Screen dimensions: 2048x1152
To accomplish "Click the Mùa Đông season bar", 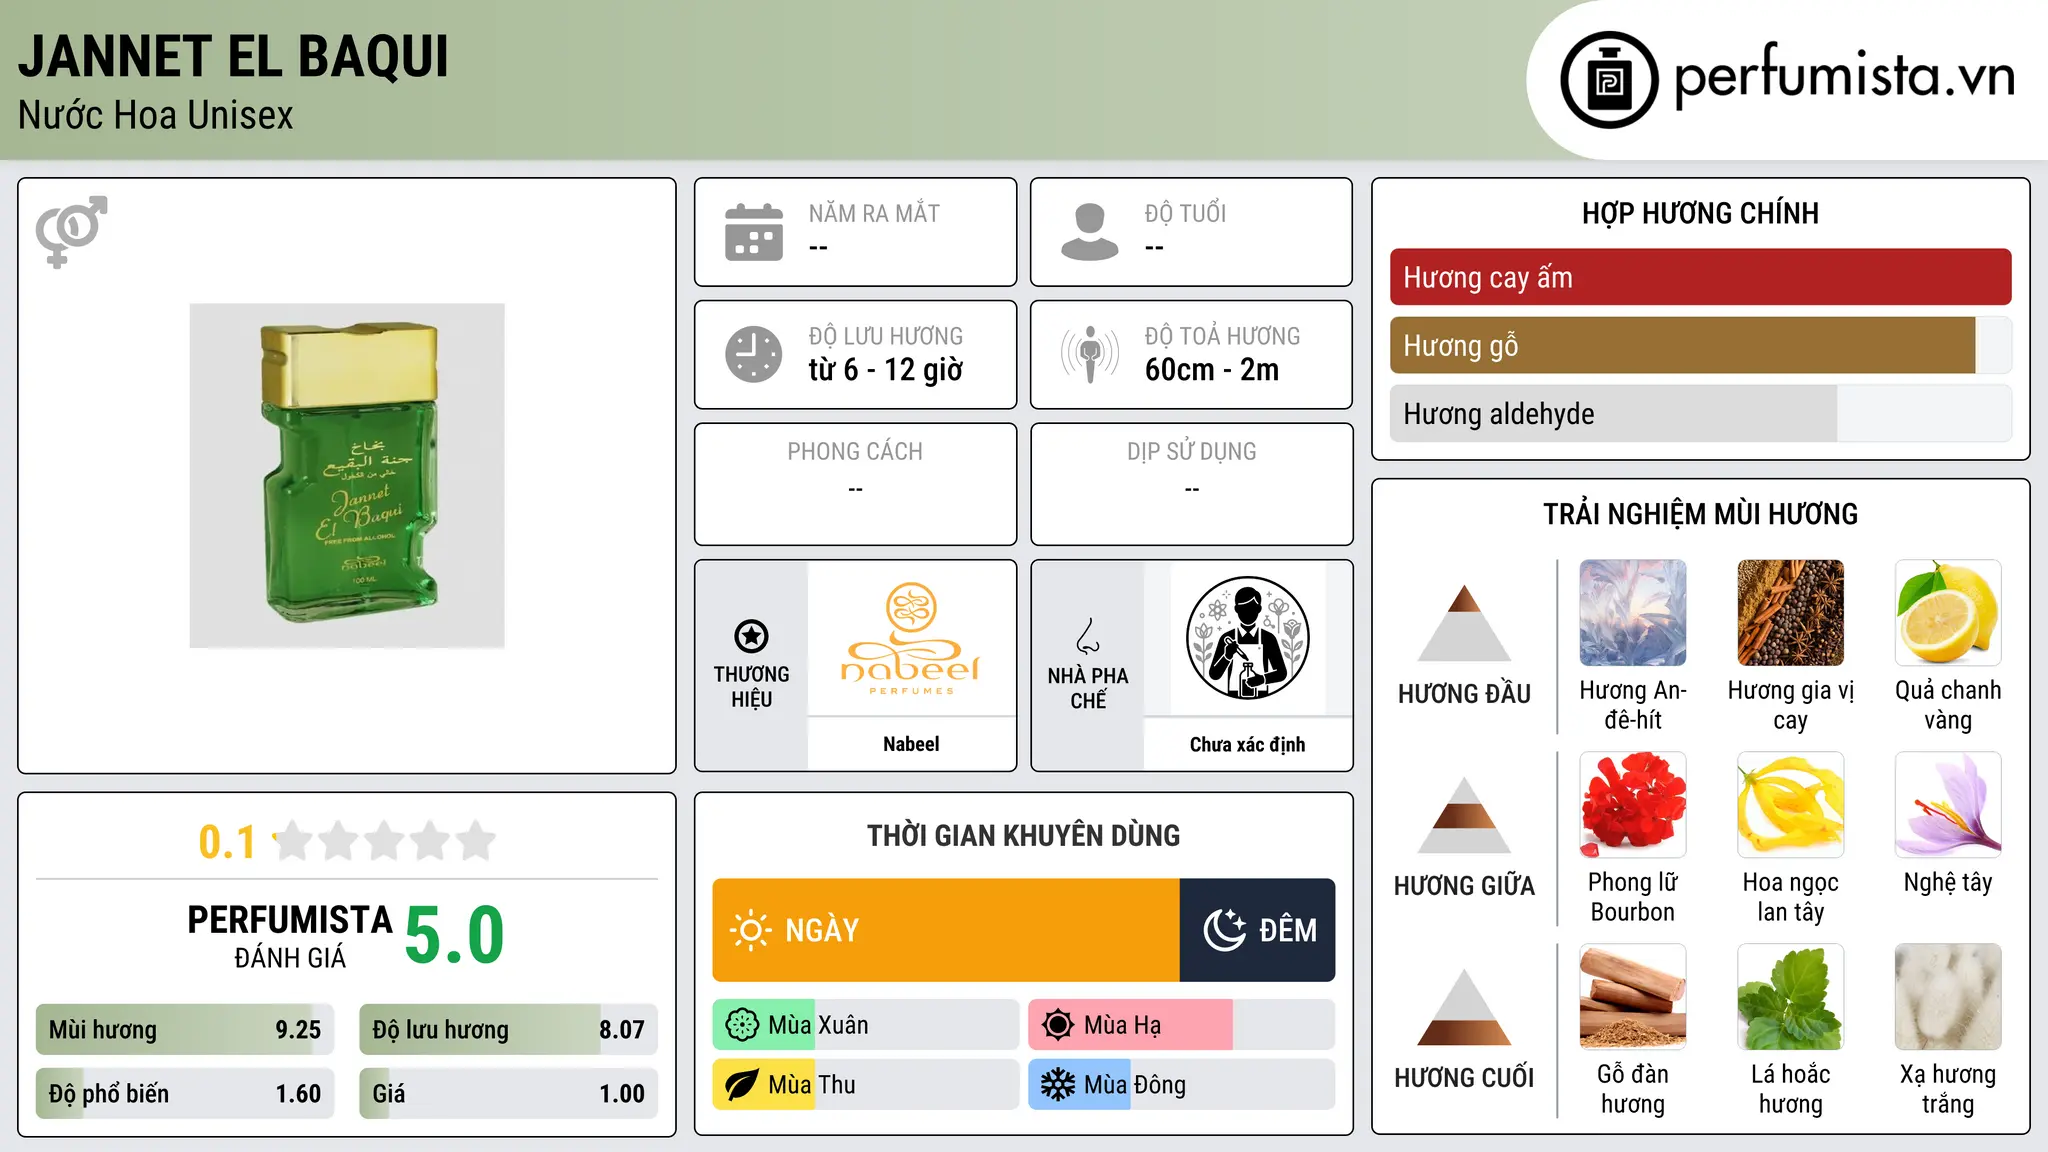I will click(1182, 1085).
